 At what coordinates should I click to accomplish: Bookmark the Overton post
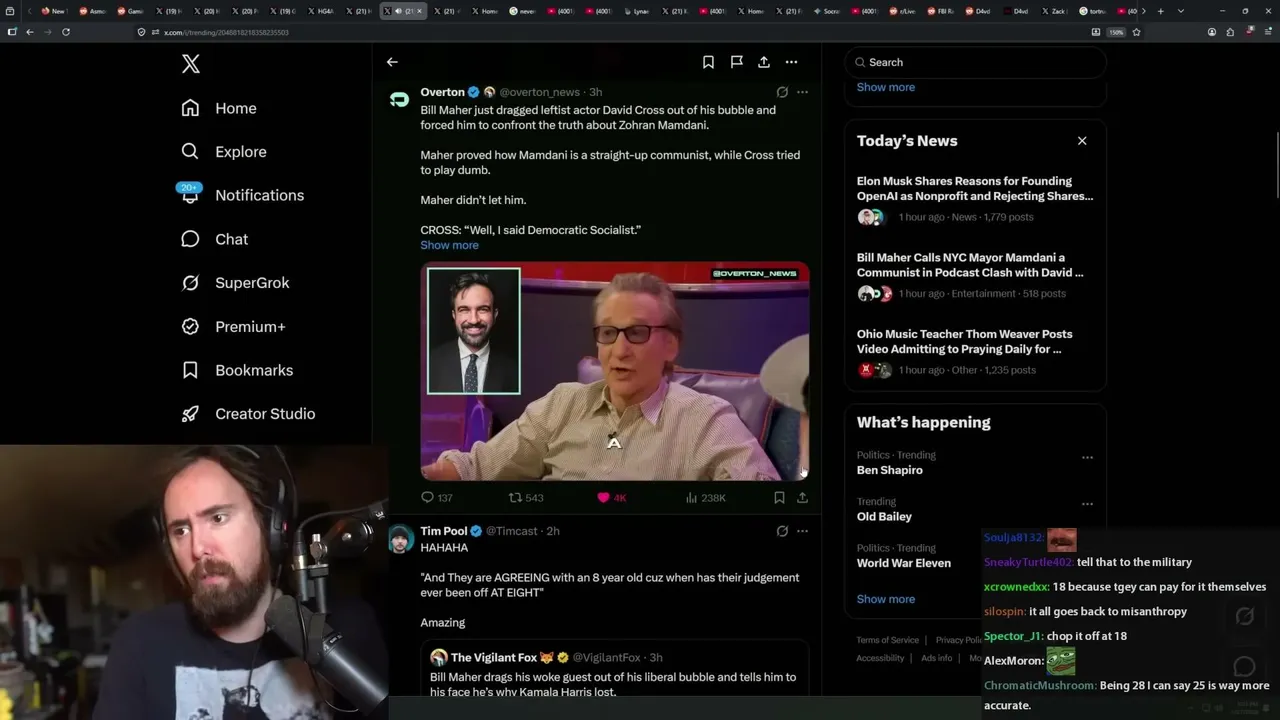(779, 497)
